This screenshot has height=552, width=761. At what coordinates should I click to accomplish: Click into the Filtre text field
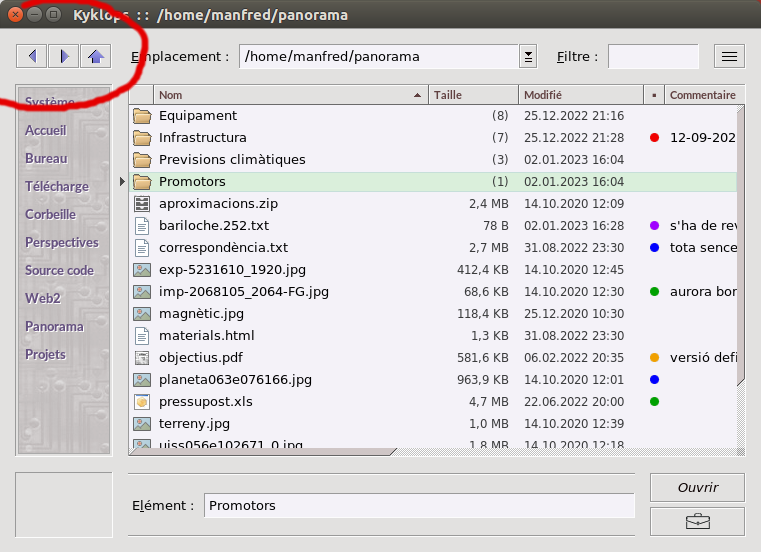coord(652,57)
